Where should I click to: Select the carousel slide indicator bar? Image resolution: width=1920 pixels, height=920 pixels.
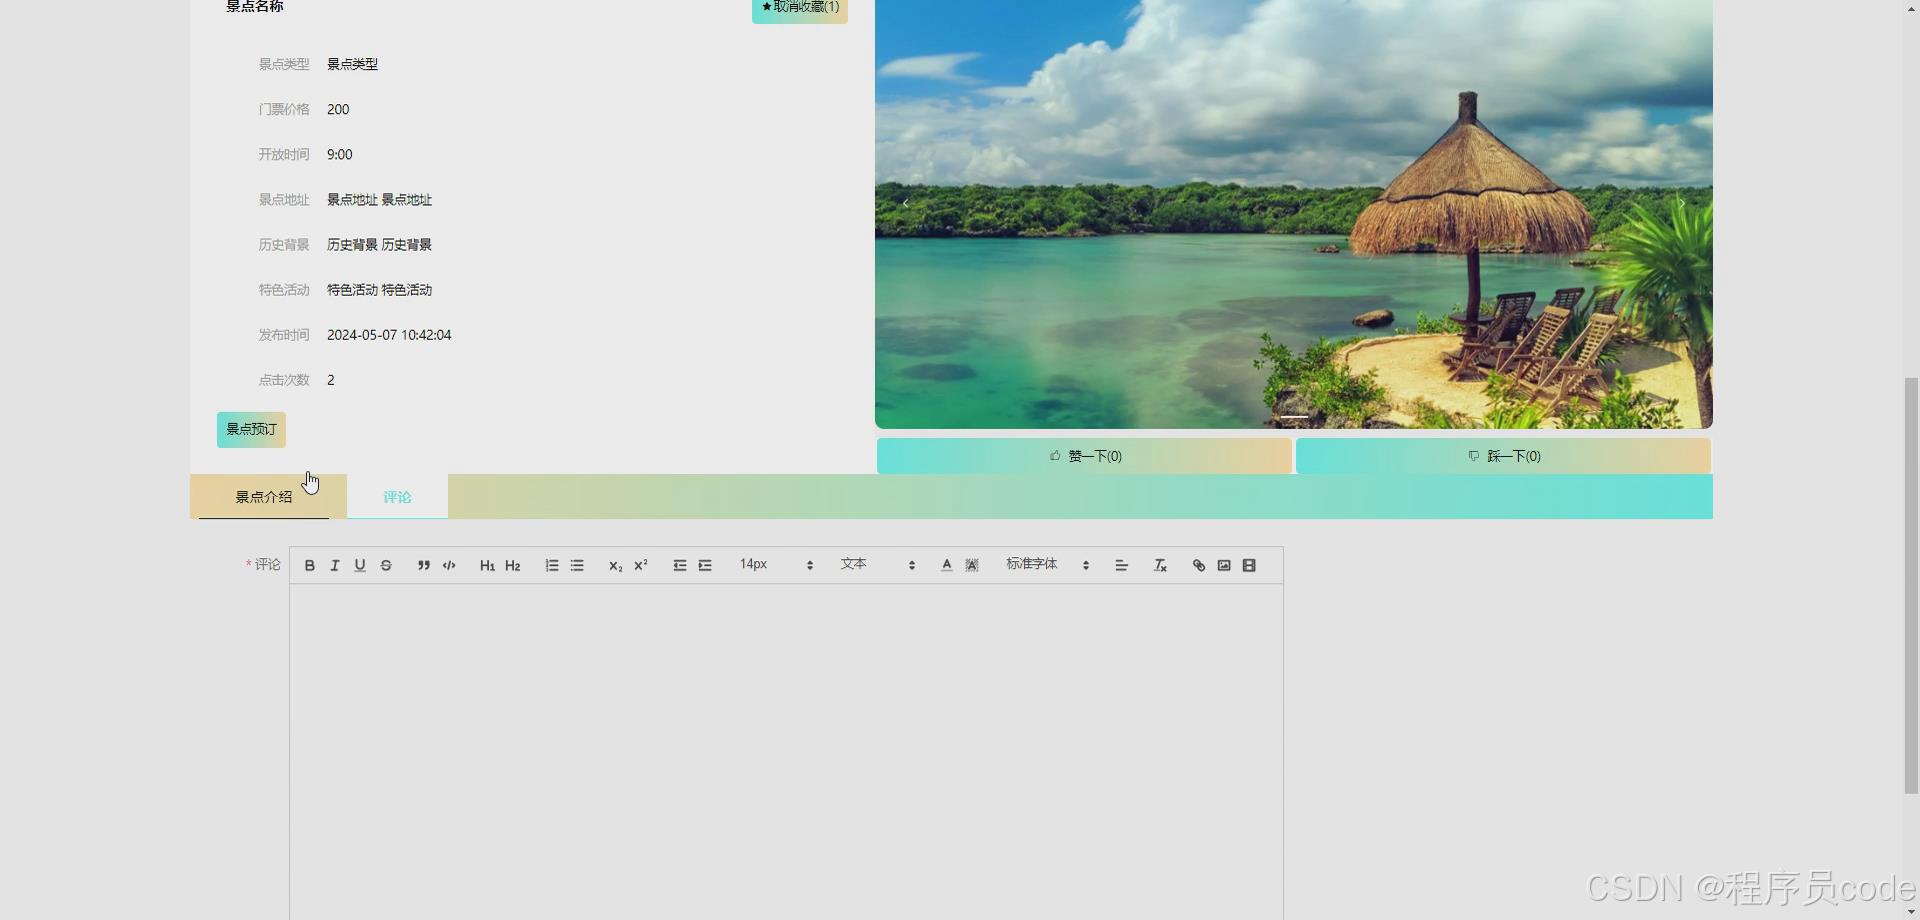1294,416
